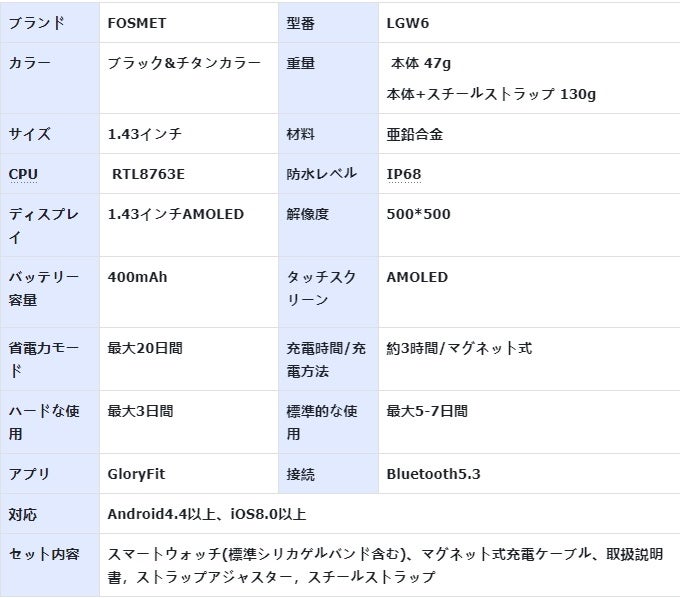This screenshot has height=598, width=680.
Task: Select the Bluetooth5.3 connection value
Action: [434, 474]
